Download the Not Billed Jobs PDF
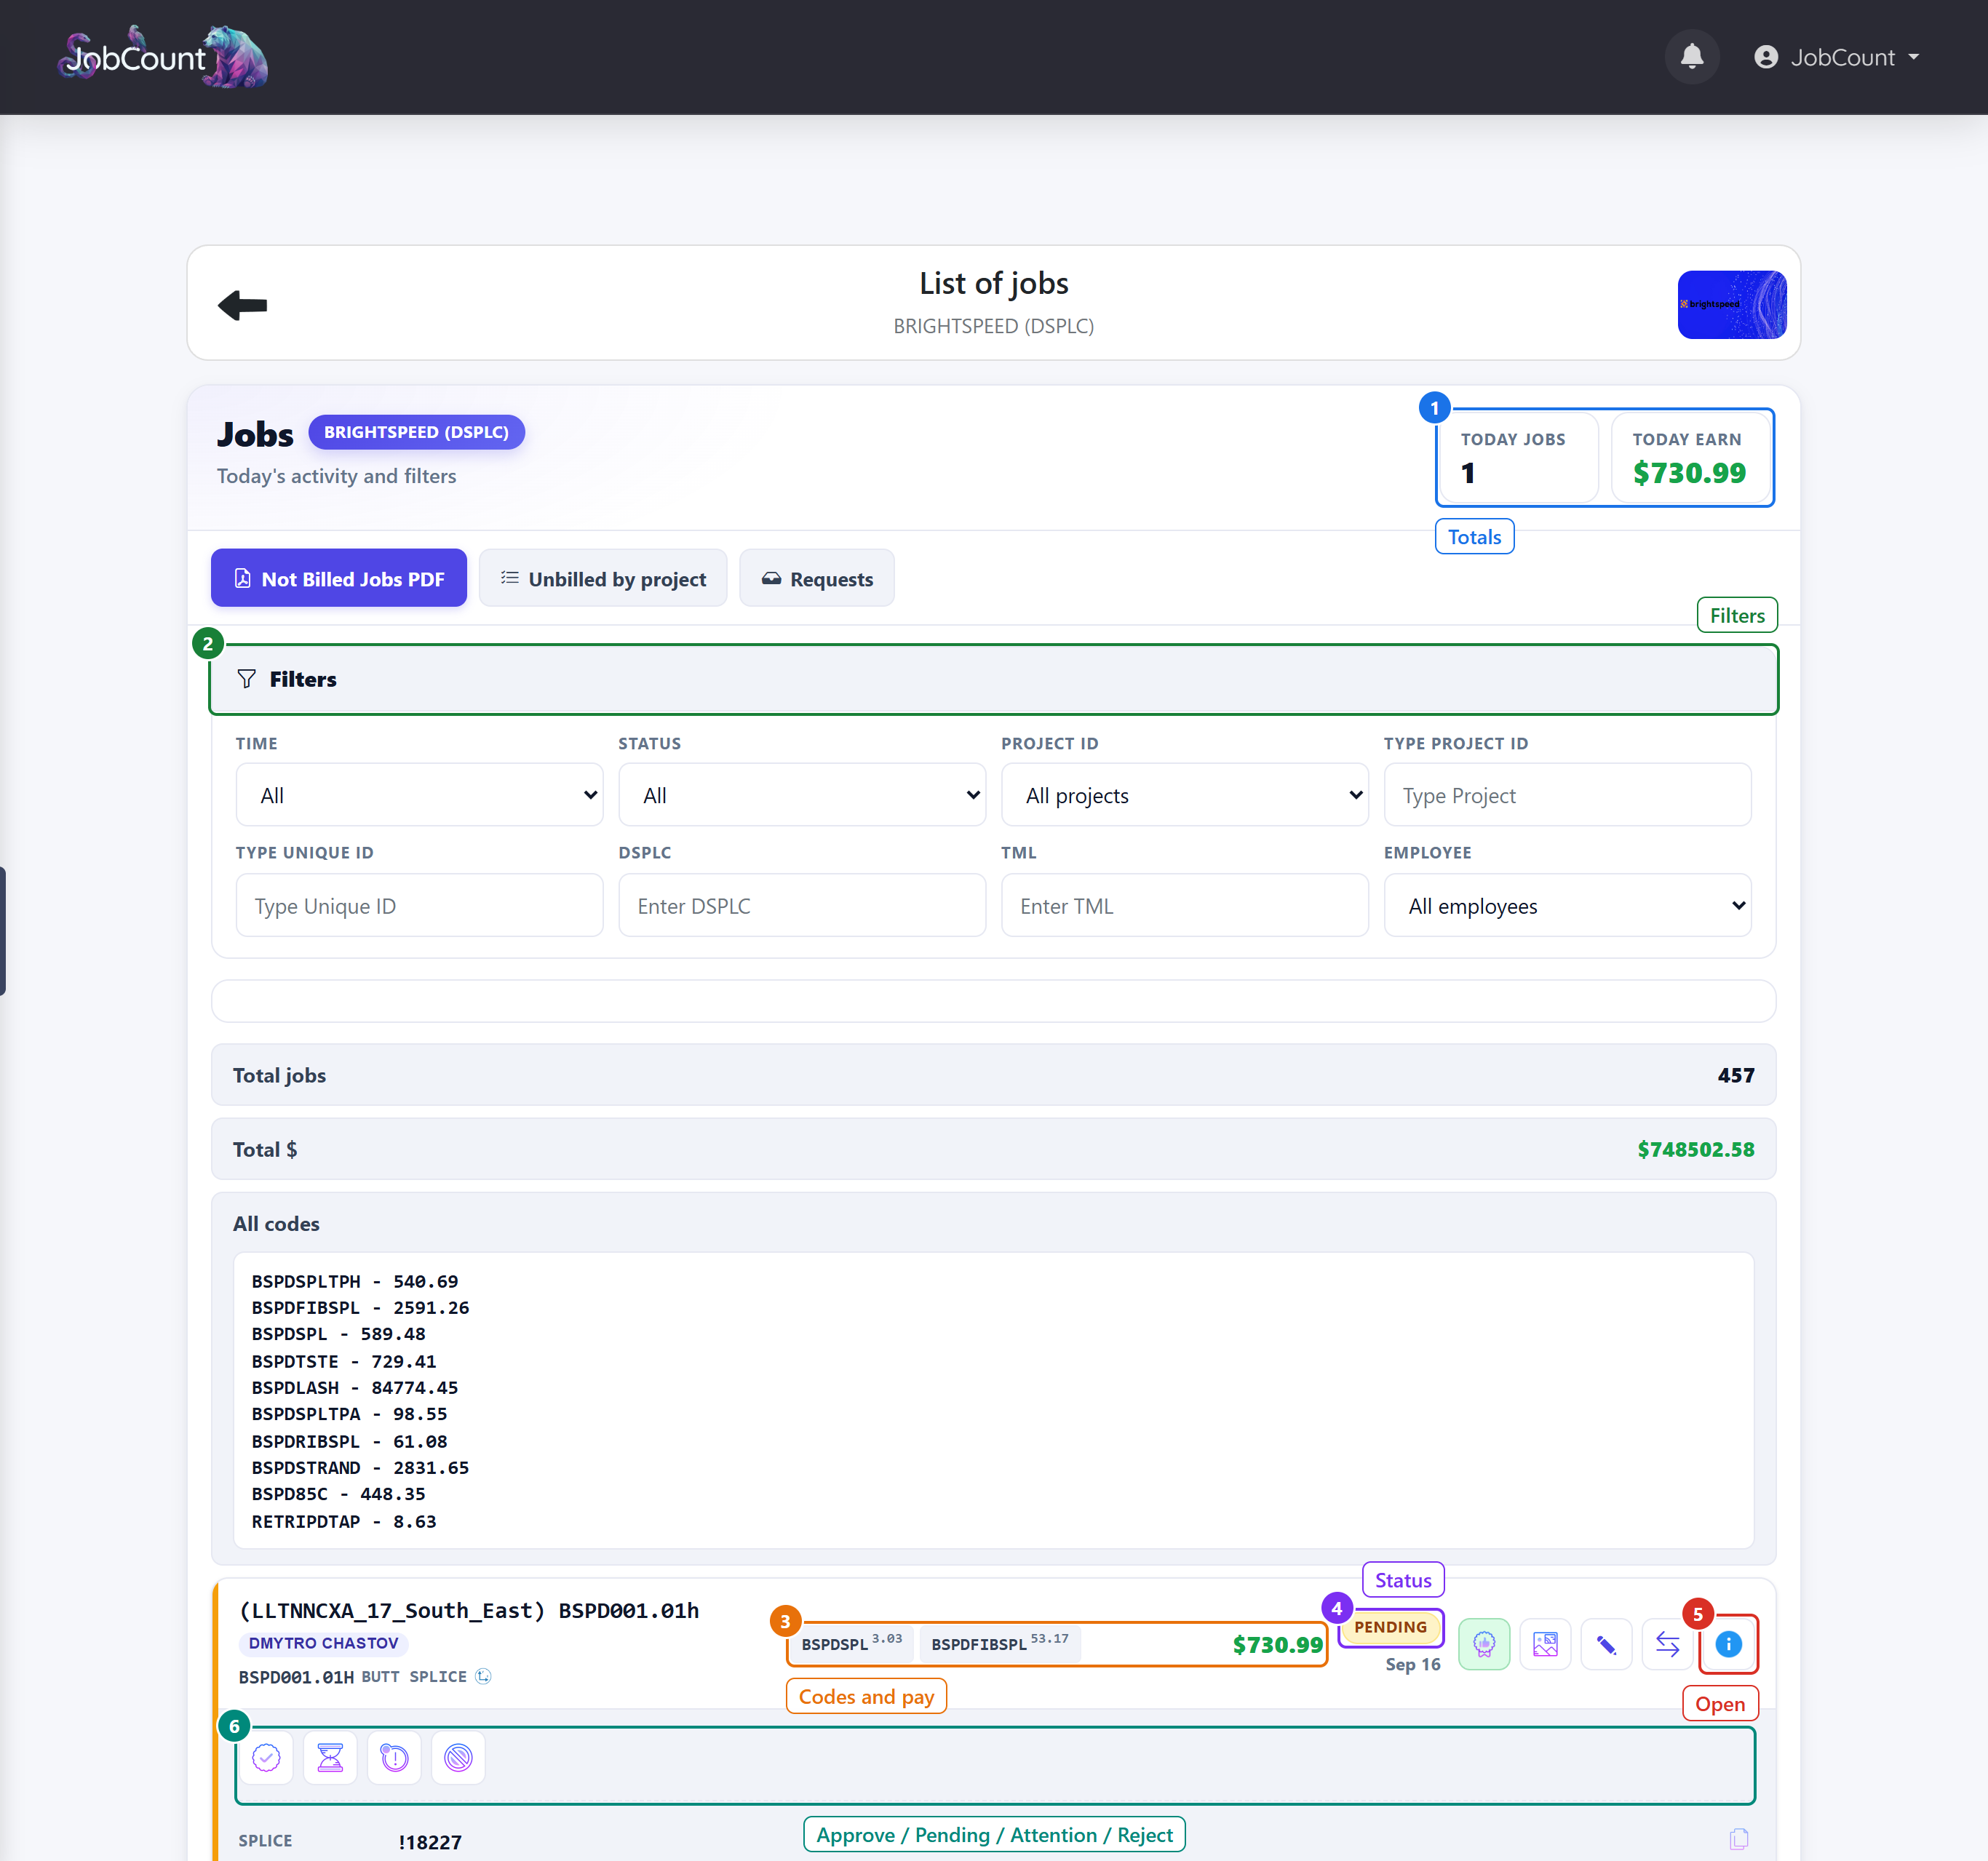1988x1861 pixels. click(x=338, y=578)
